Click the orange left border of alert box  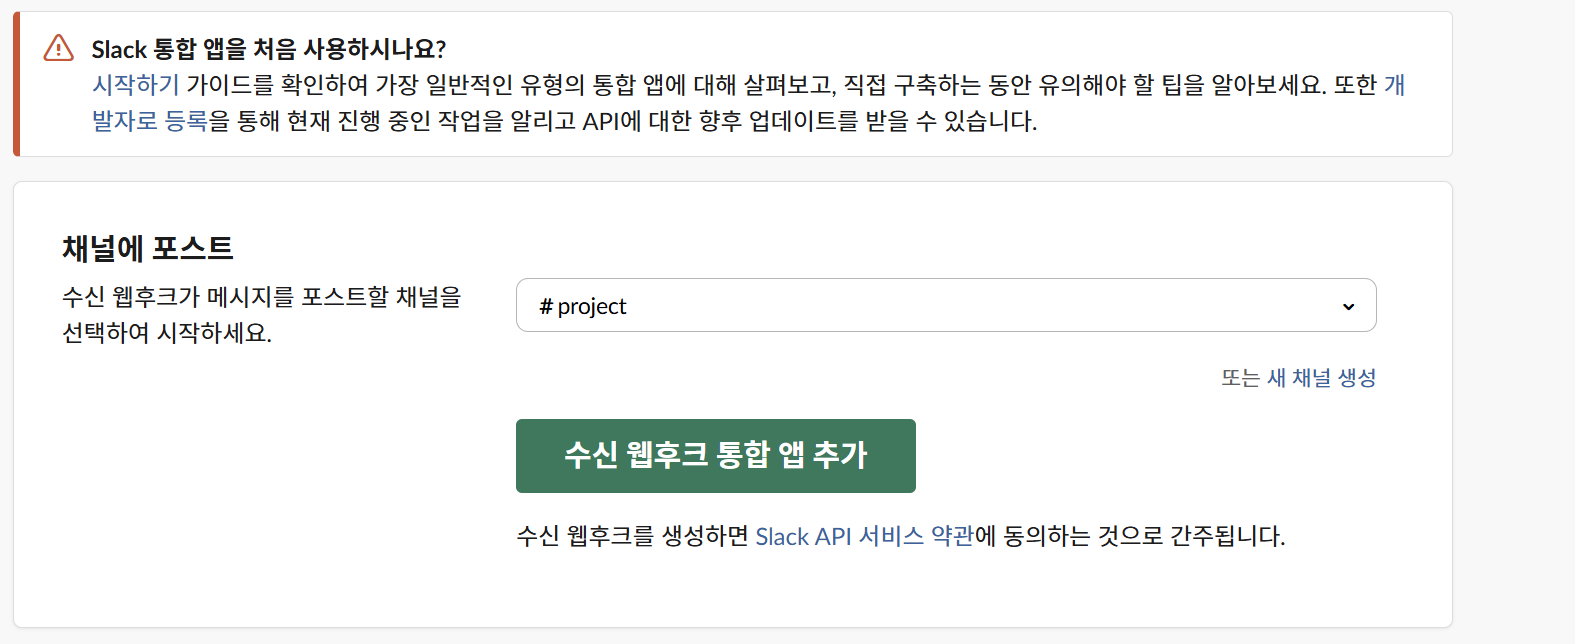(x=16, y=84)
